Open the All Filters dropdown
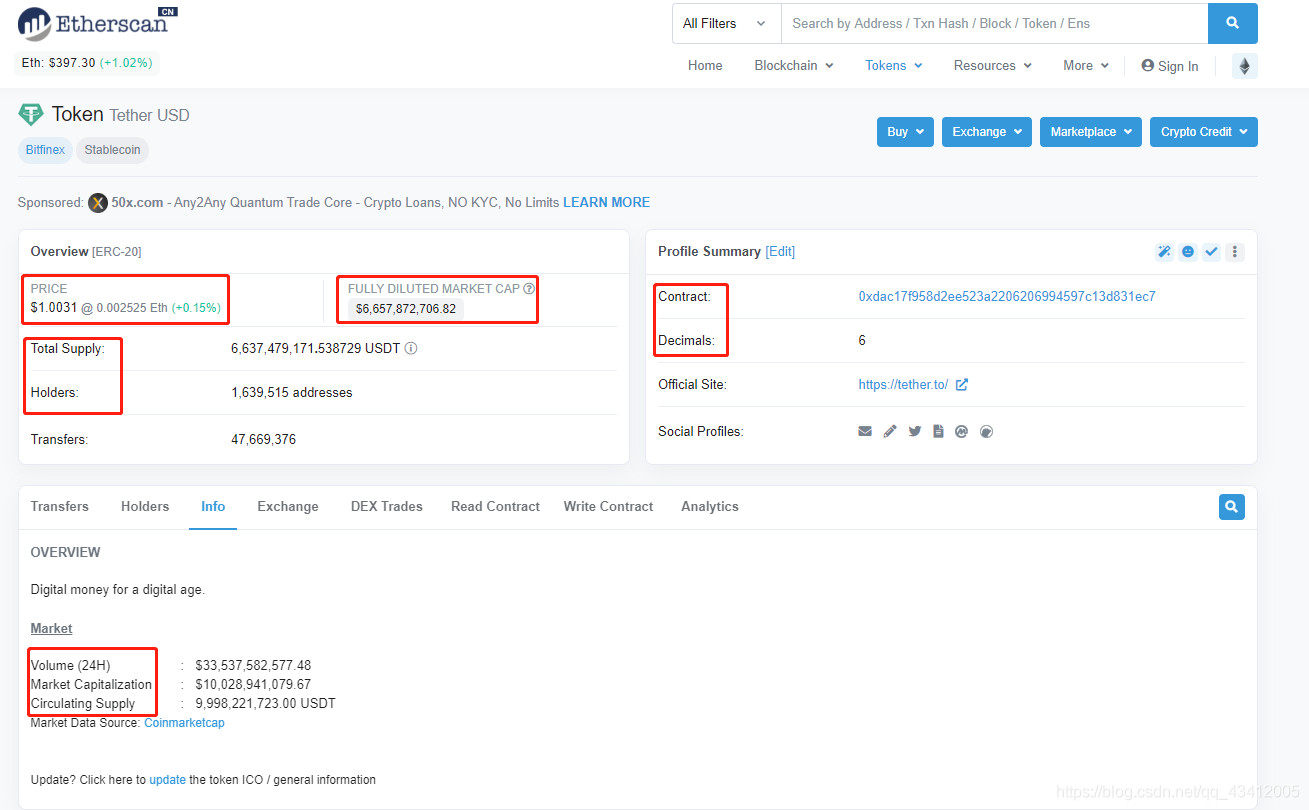The width and height of the screenshot is (1309, 810). [x=726, y=23]
